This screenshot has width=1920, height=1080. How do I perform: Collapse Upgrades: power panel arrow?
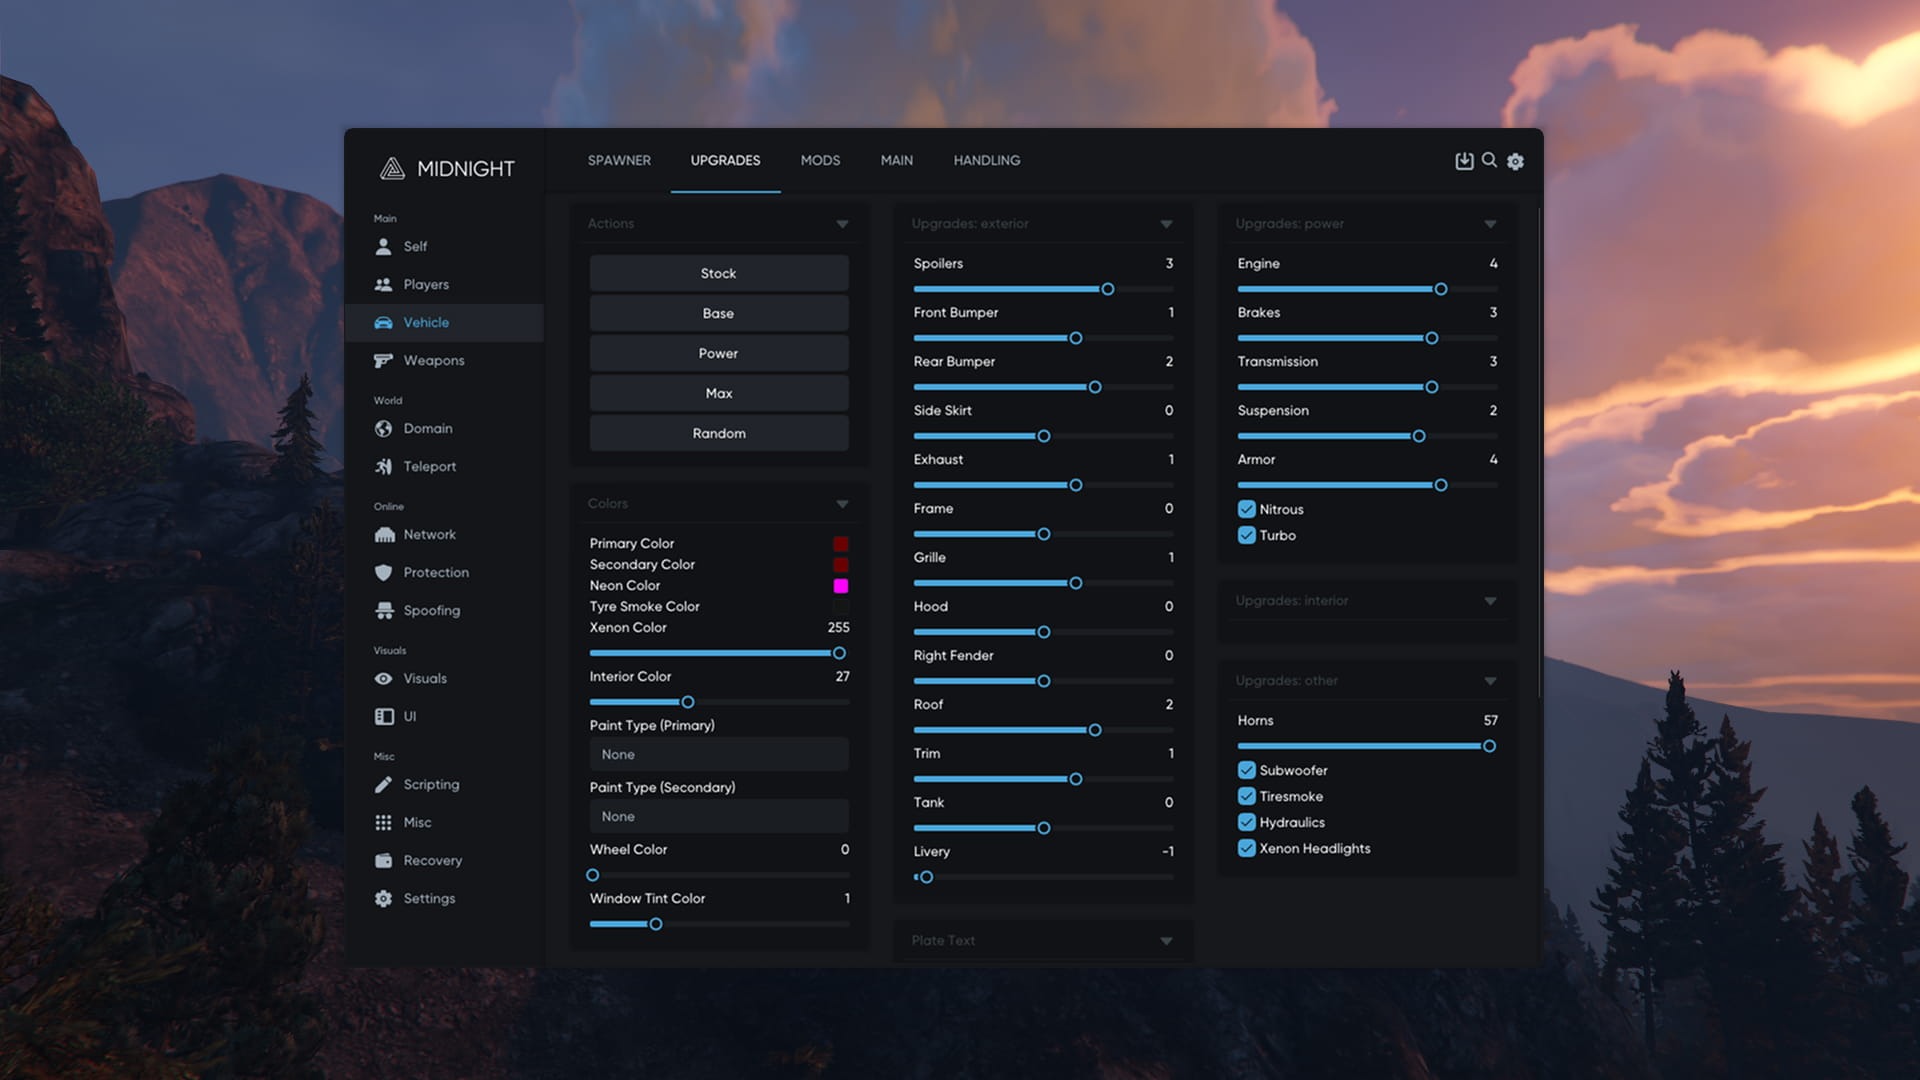coord(1490,224)
